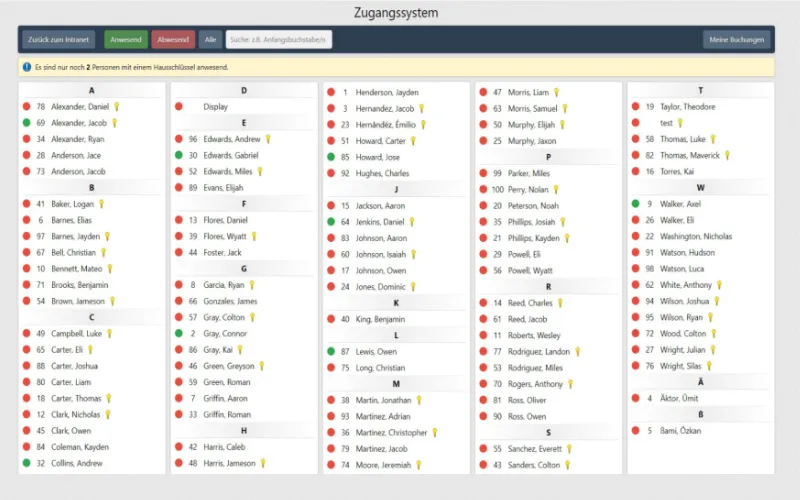The height and width of the screenshot is (500, 800).
Task: Click the key icon next to Edwards, Andrew
Action: 268,139
